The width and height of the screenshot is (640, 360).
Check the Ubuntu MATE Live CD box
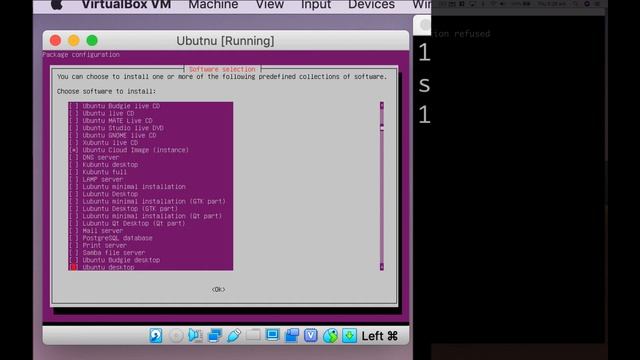click(74, 121)
